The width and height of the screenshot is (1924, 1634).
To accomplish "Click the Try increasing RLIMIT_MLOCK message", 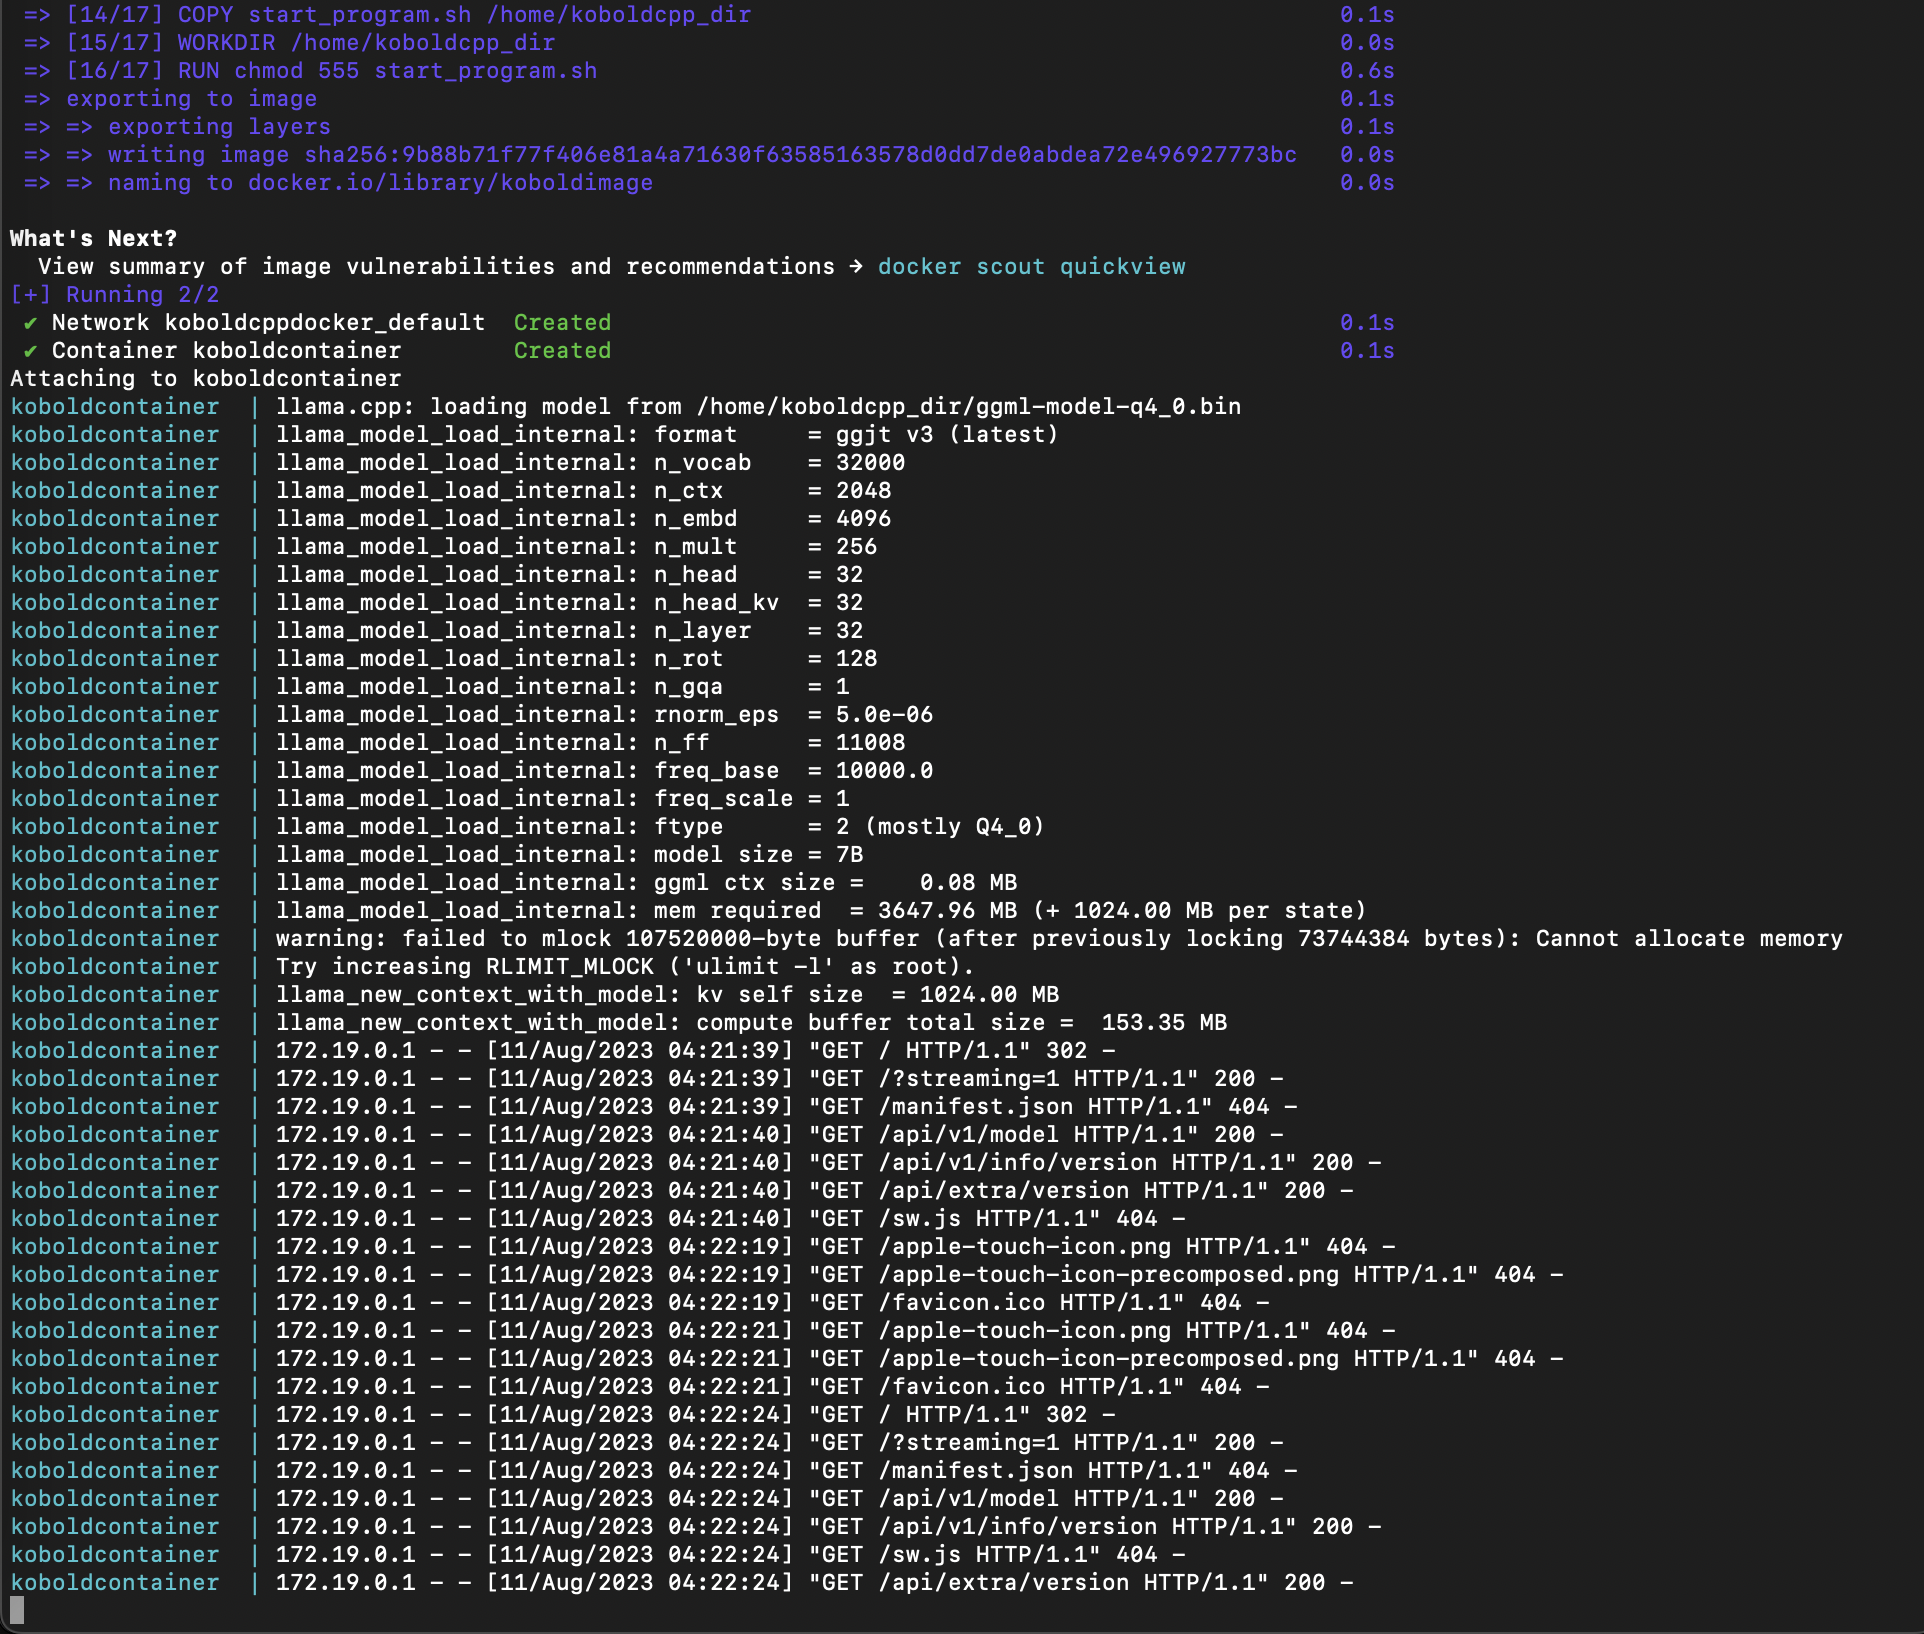I will click(x=620, y=966).
